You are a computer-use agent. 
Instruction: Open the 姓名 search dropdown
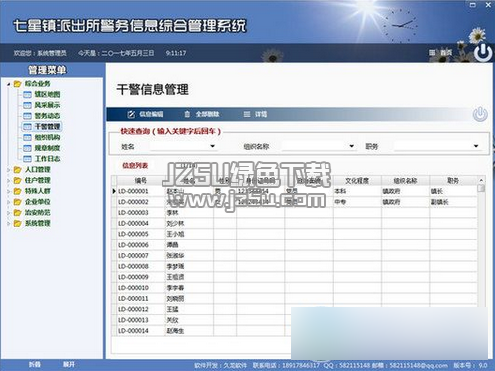212,146
